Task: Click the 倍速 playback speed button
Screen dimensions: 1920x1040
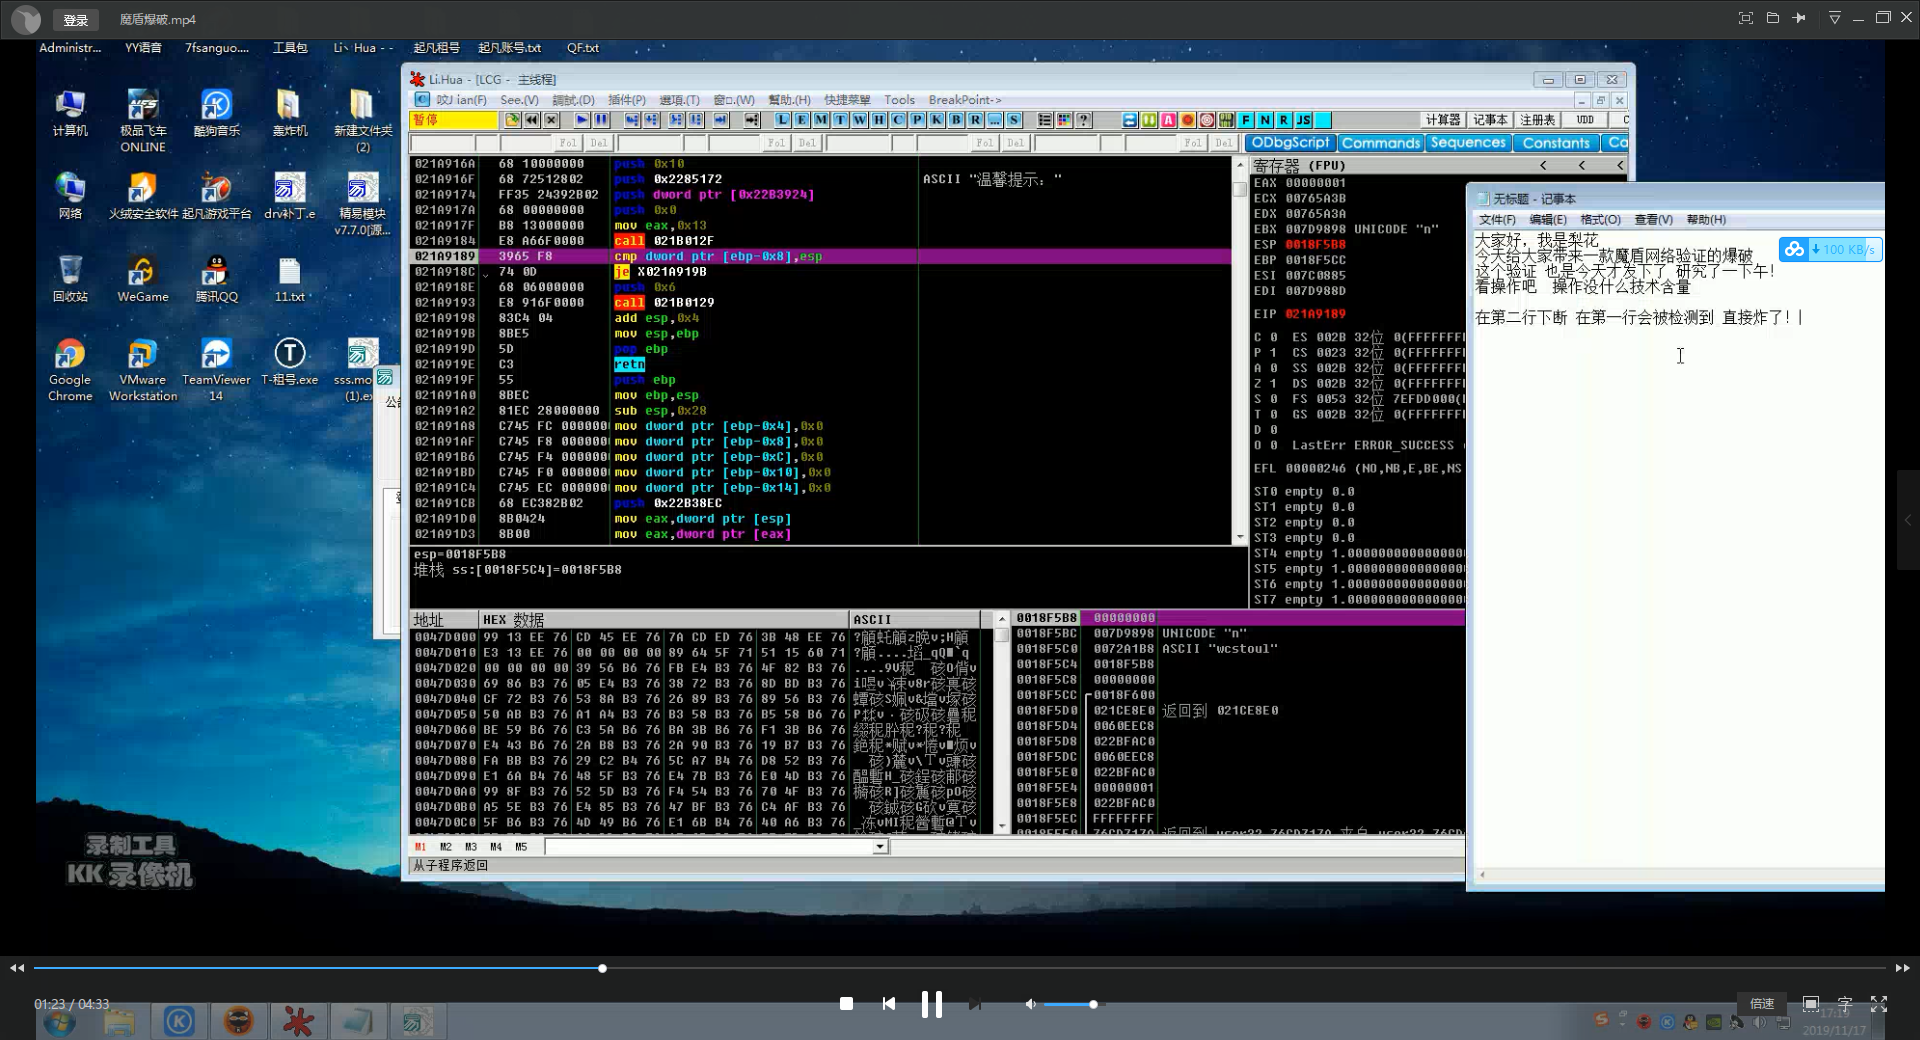Action: [1762, 1003]
